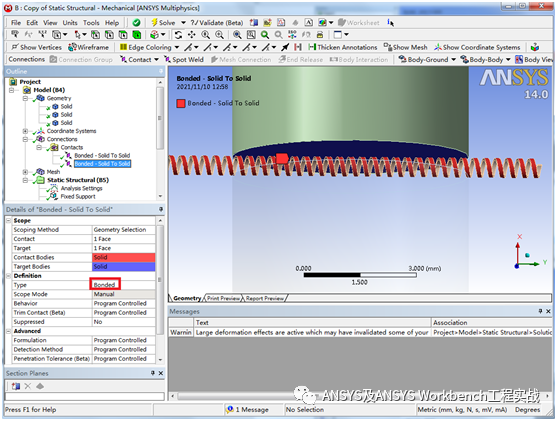This screenshot has width=557, height=421.
Task: Open the View menu
Action: point(50,23)
